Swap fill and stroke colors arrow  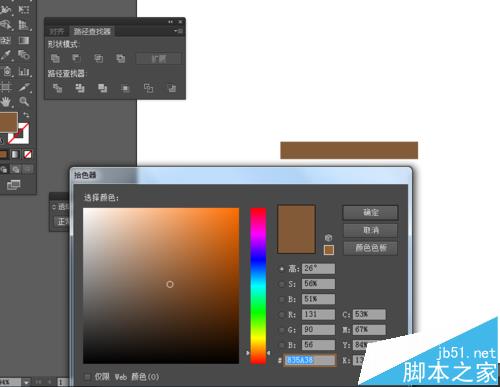[26, 115]
